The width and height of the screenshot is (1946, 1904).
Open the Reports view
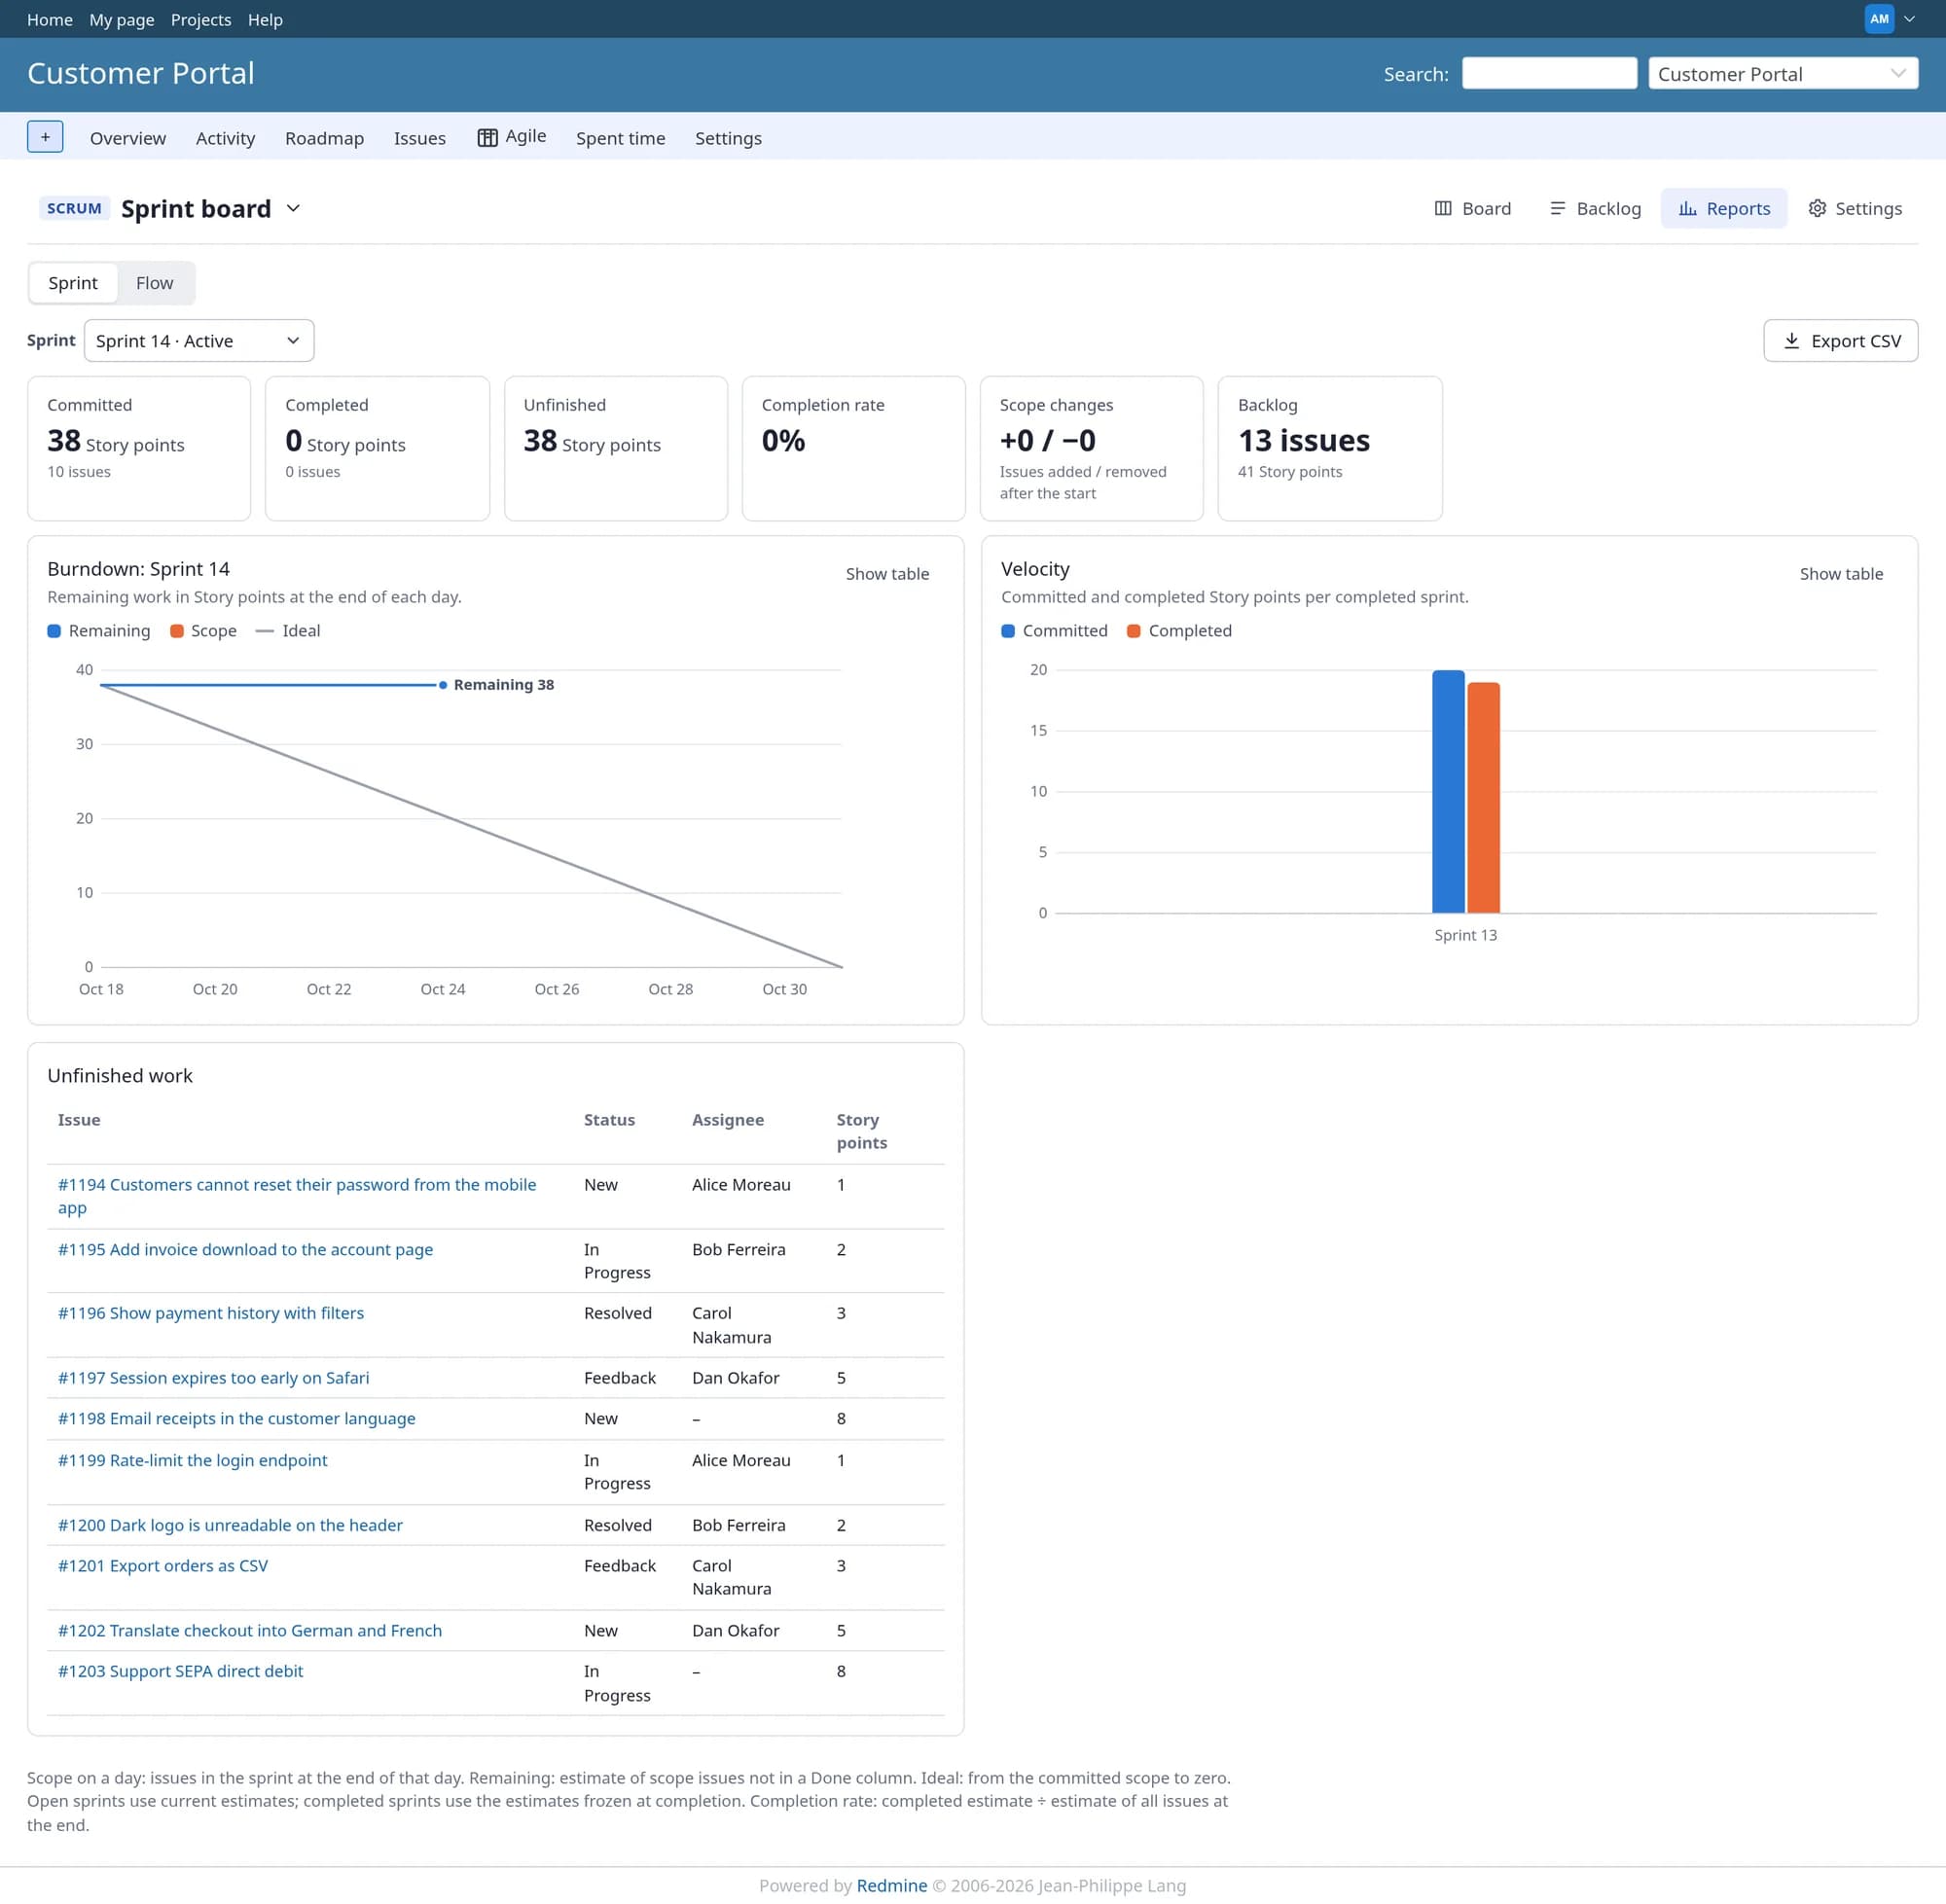pos(1724,208)
